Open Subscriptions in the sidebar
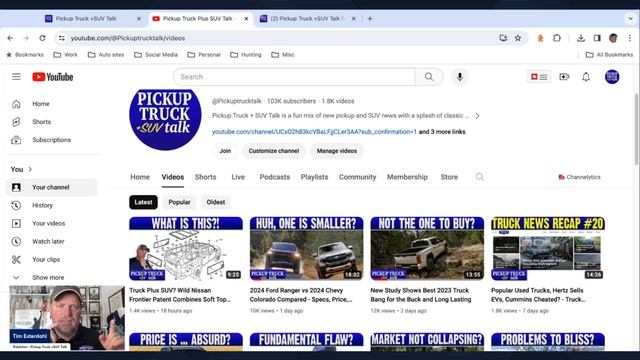640x360 pixels. (x=52, y=140)
